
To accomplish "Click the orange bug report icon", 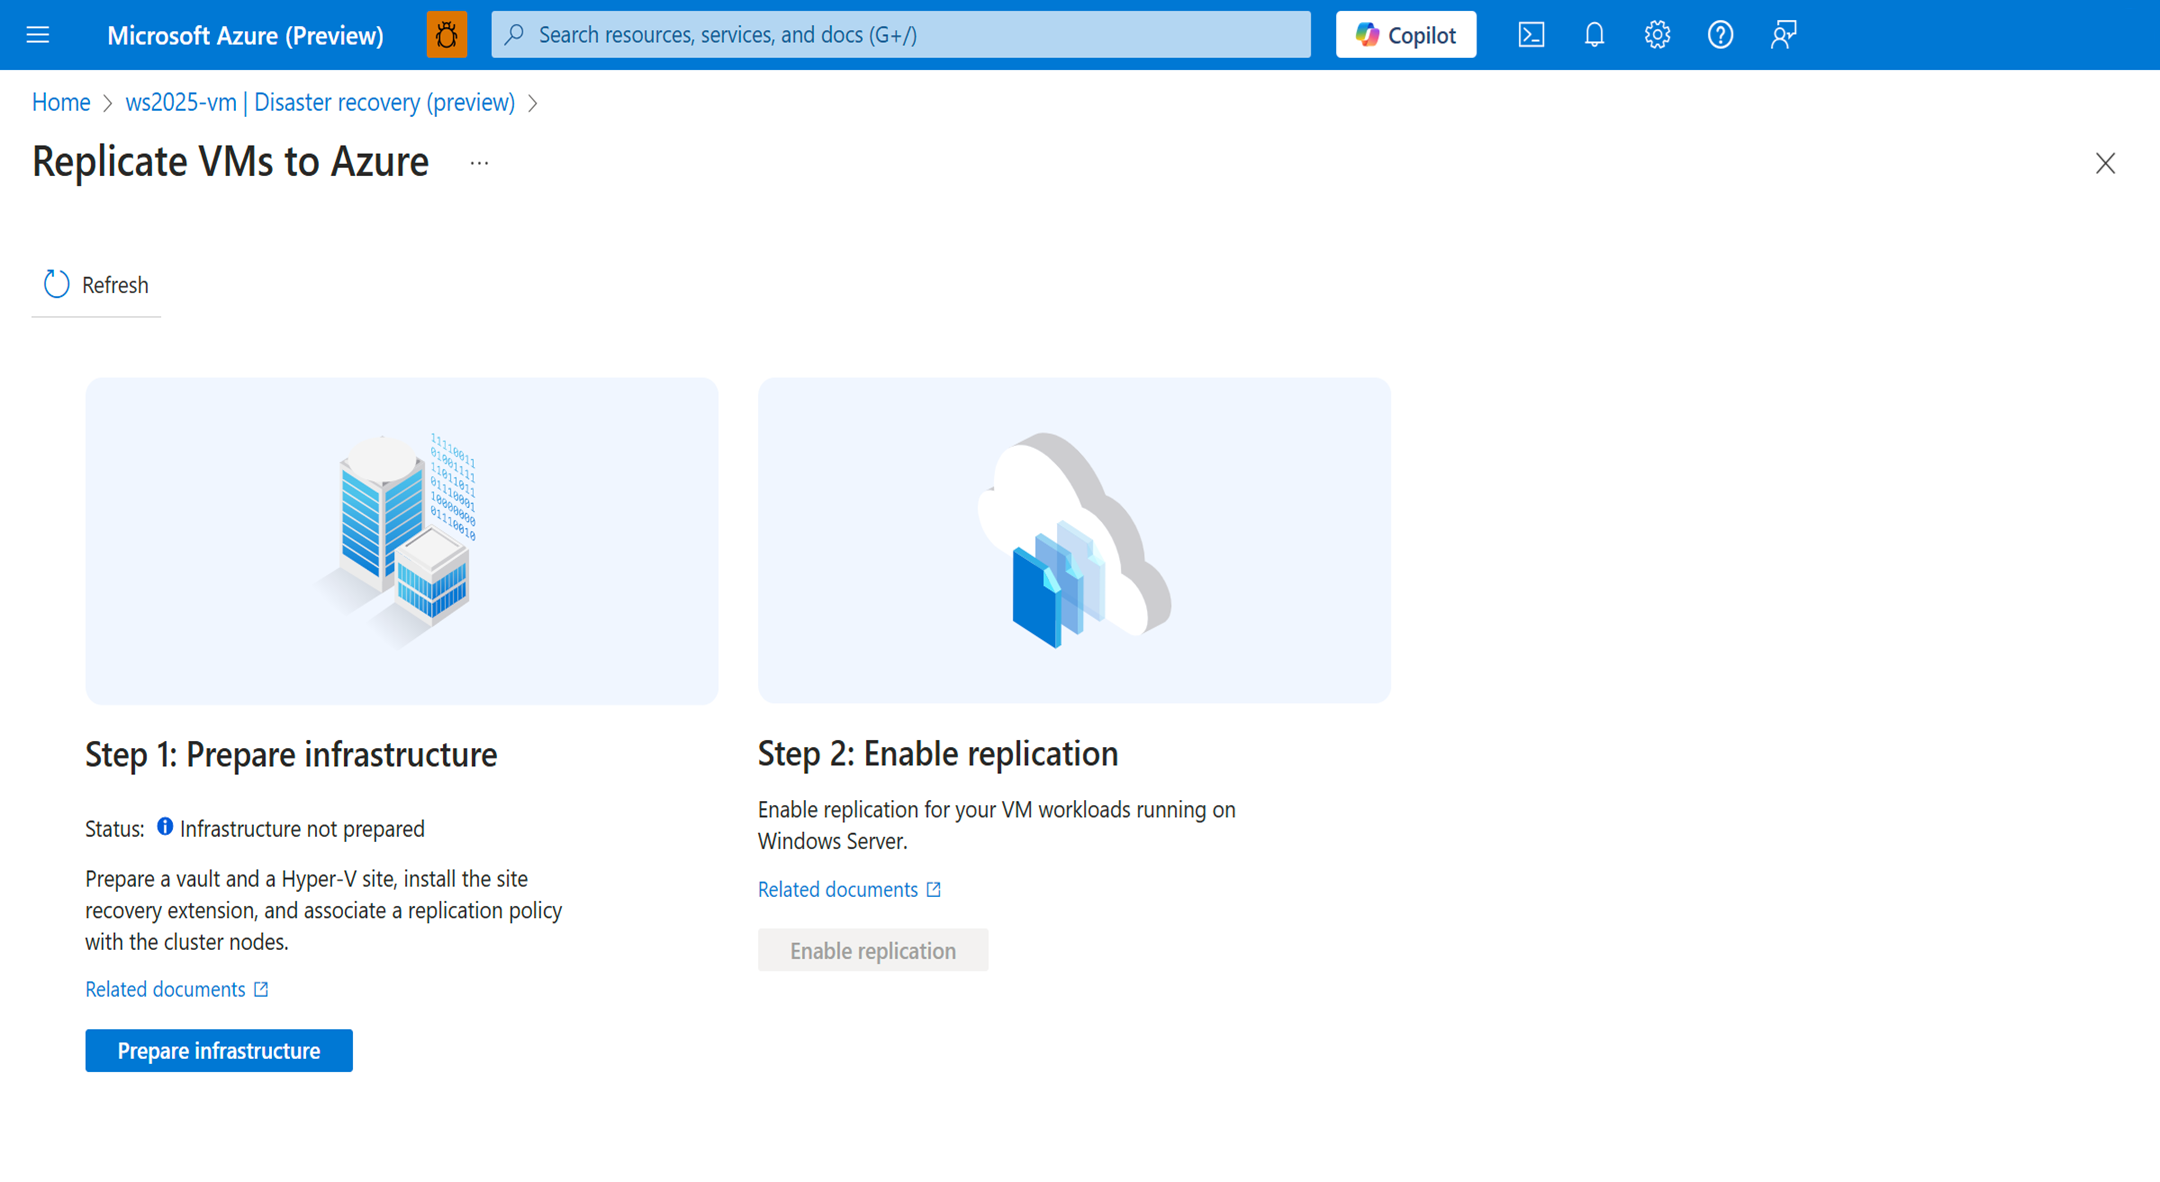I will (x=447, y=35).
